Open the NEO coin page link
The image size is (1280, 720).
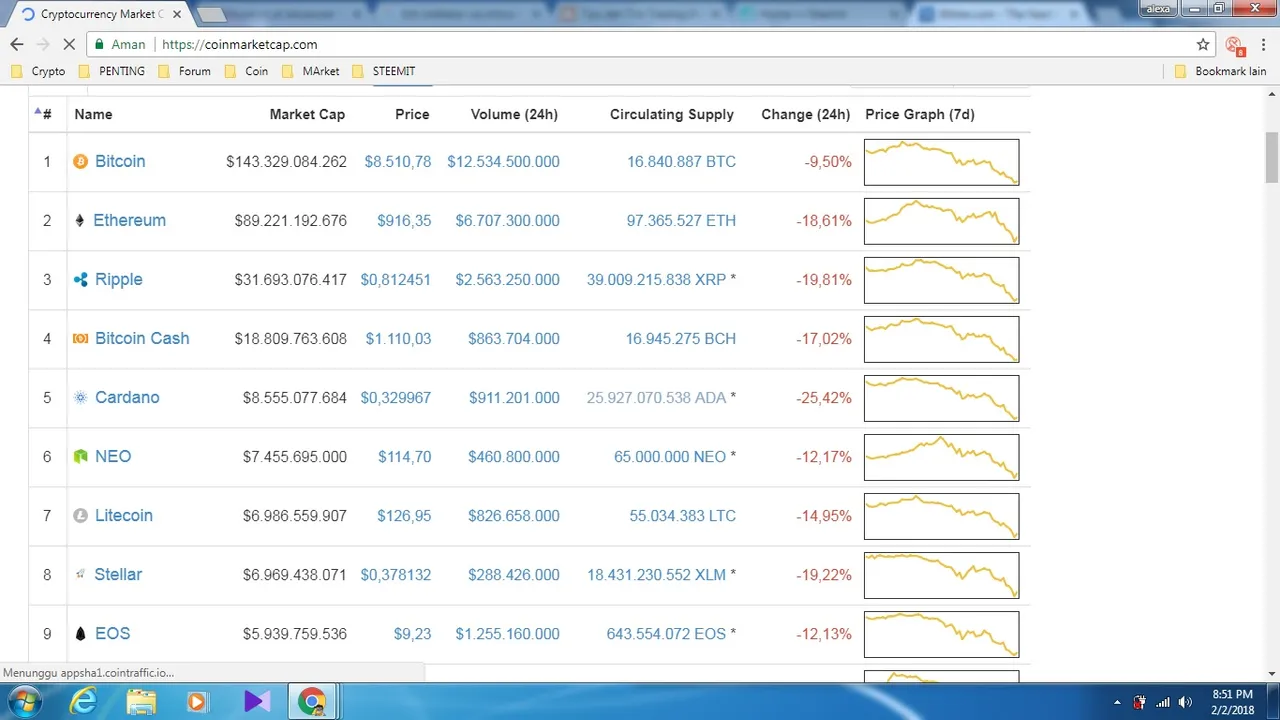(x=113, y=456)
